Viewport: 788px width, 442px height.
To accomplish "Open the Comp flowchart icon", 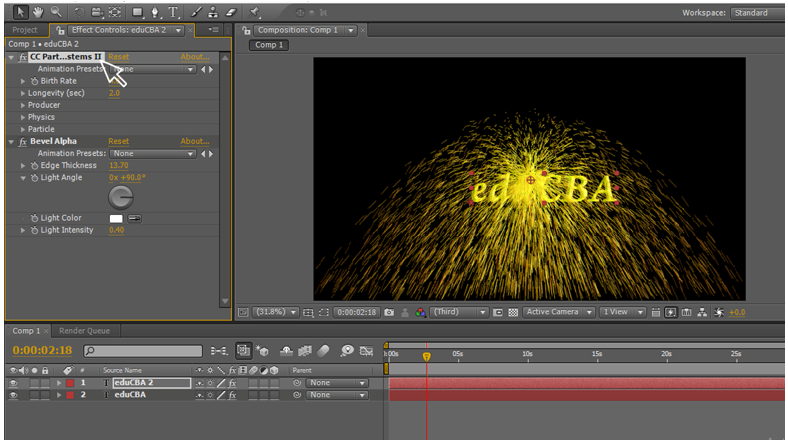I will click(x=702, y=312).
